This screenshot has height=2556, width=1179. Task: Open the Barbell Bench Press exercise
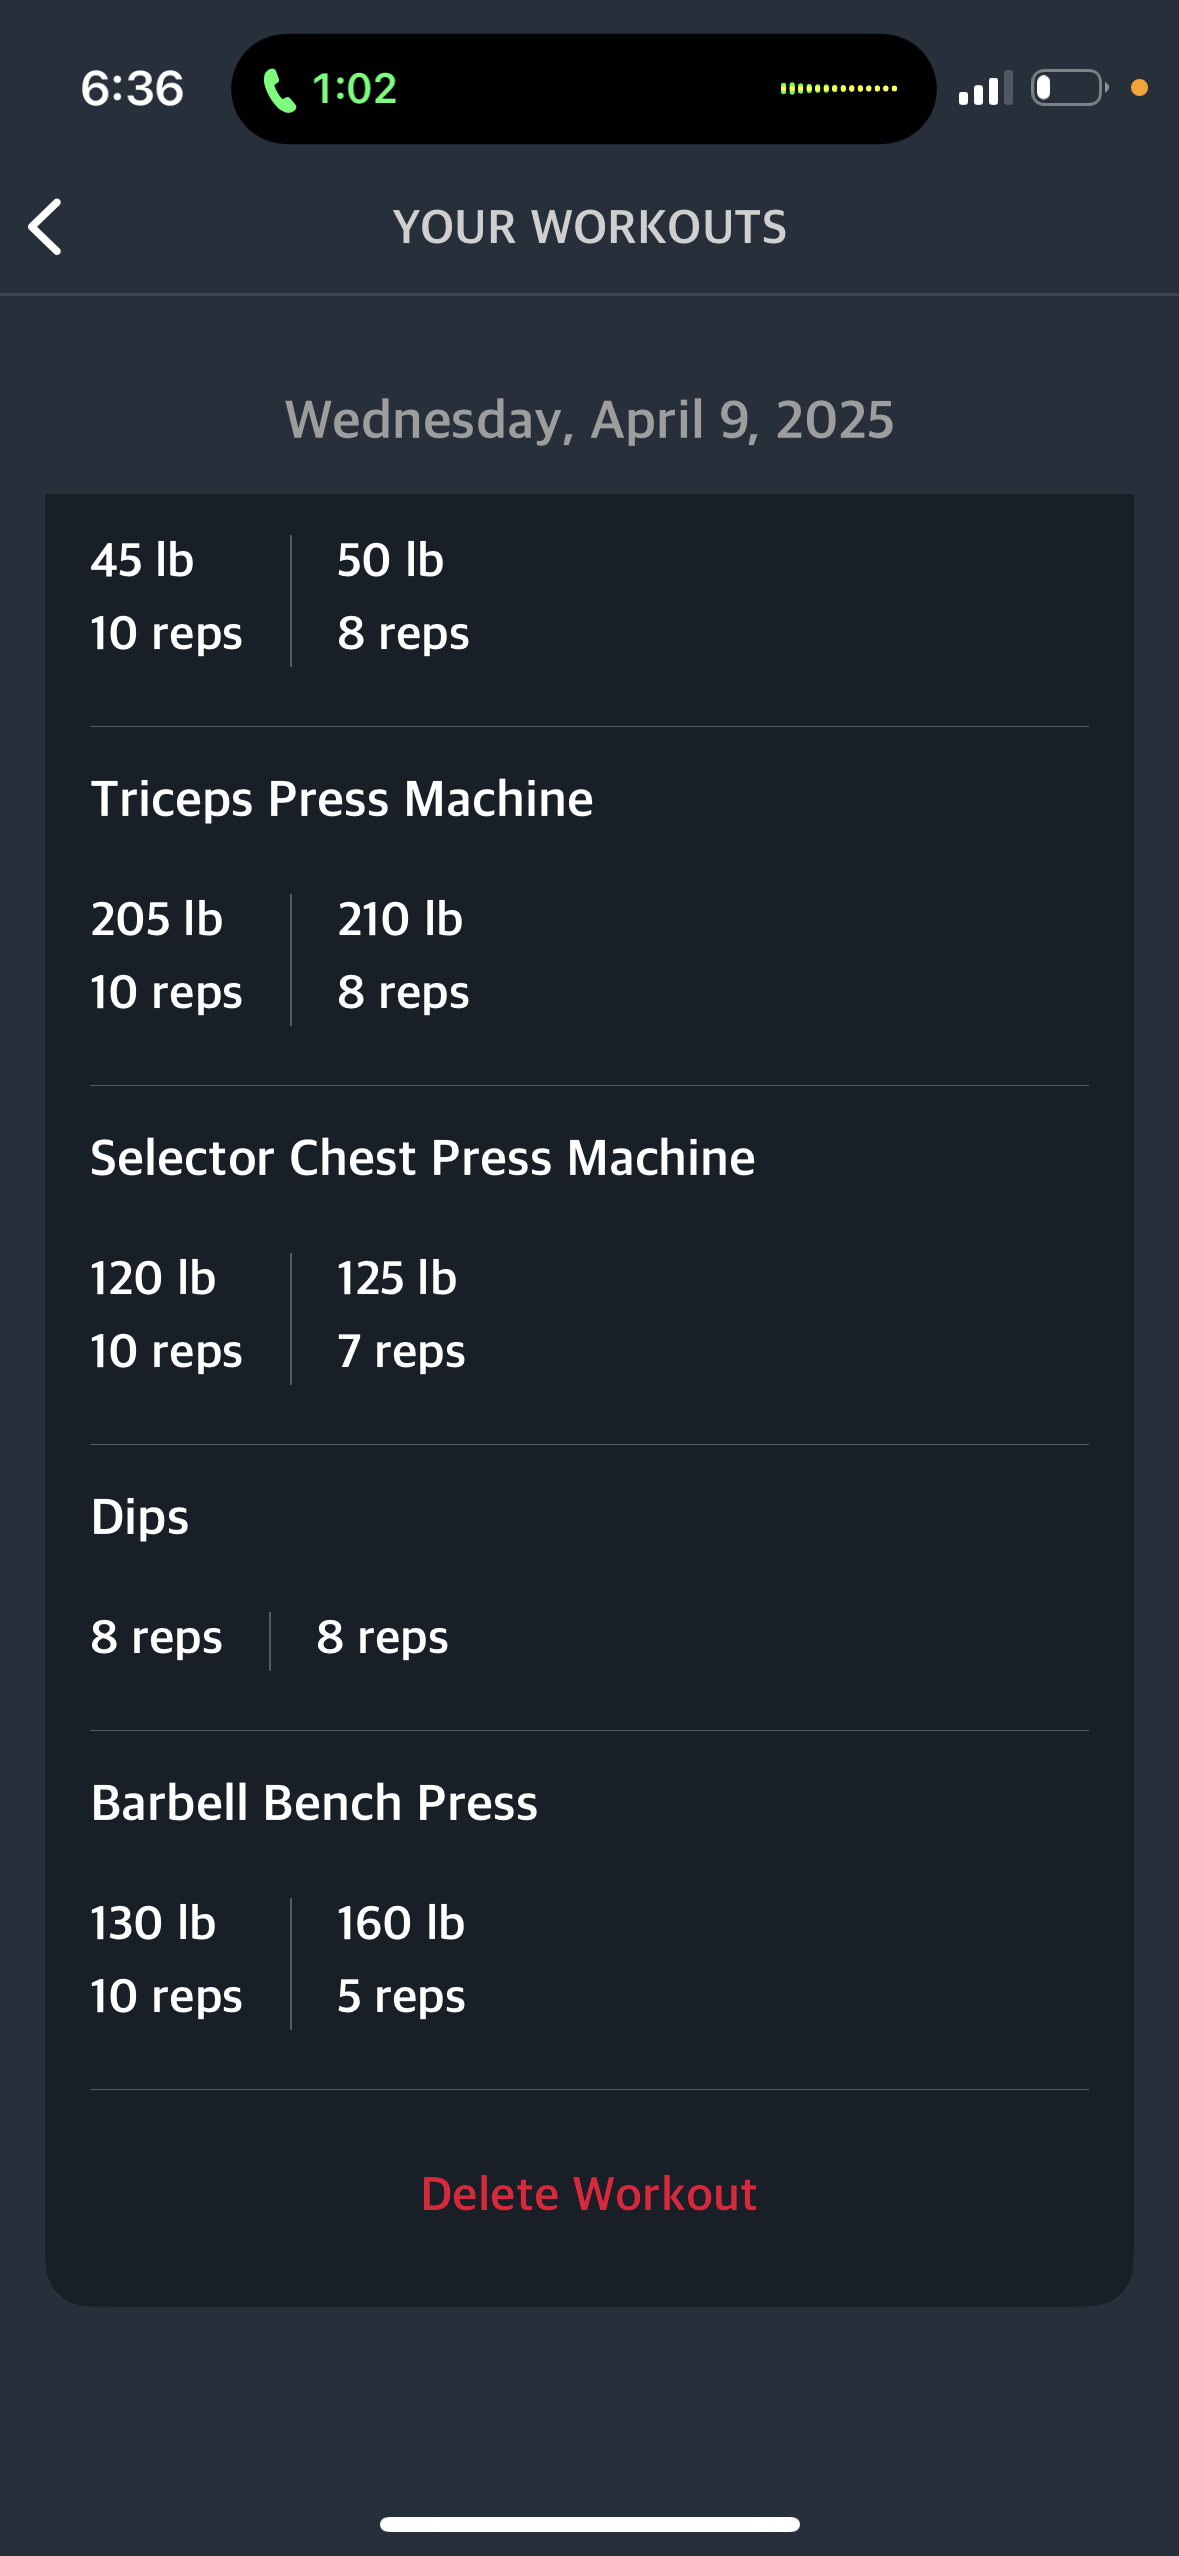[x=314, y=1803]
